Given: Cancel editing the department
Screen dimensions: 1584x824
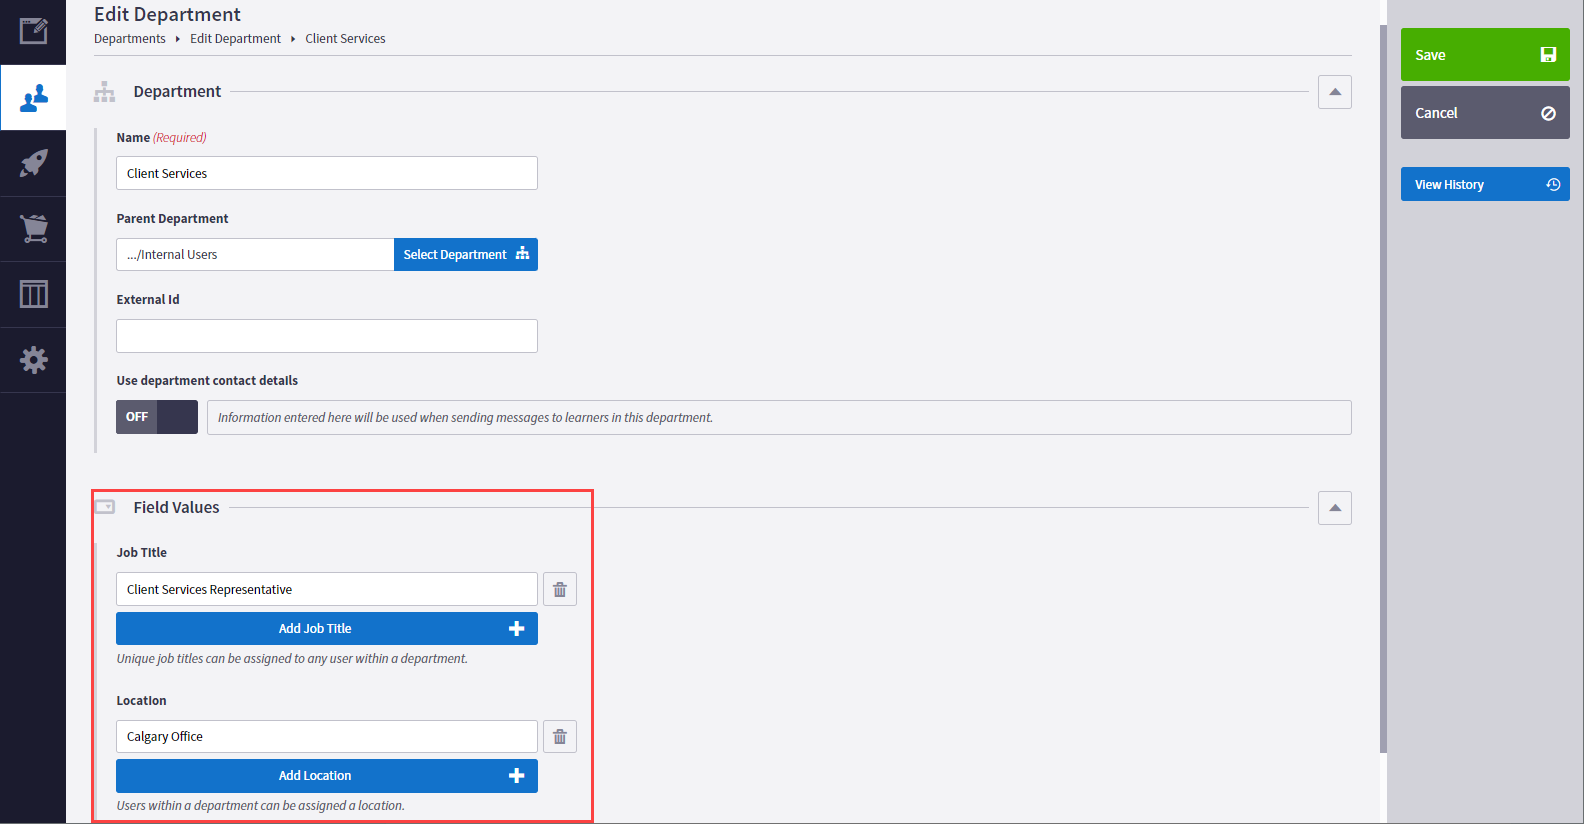Looking at the screenshot, I should point(1484,113).
